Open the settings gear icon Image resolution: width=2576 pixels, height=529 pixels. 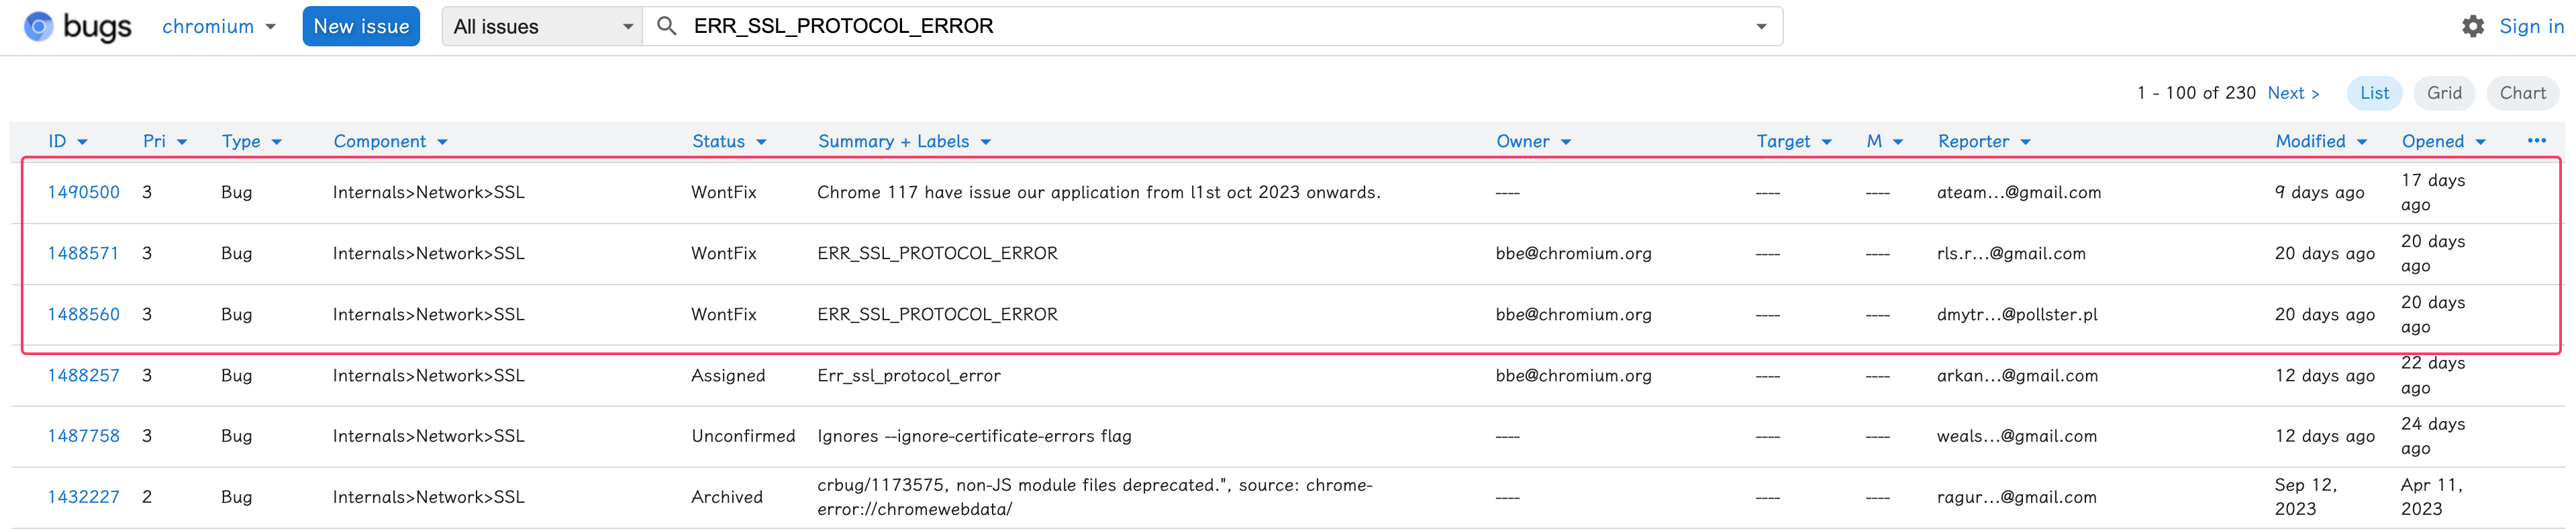click(x=2472, y=27)
